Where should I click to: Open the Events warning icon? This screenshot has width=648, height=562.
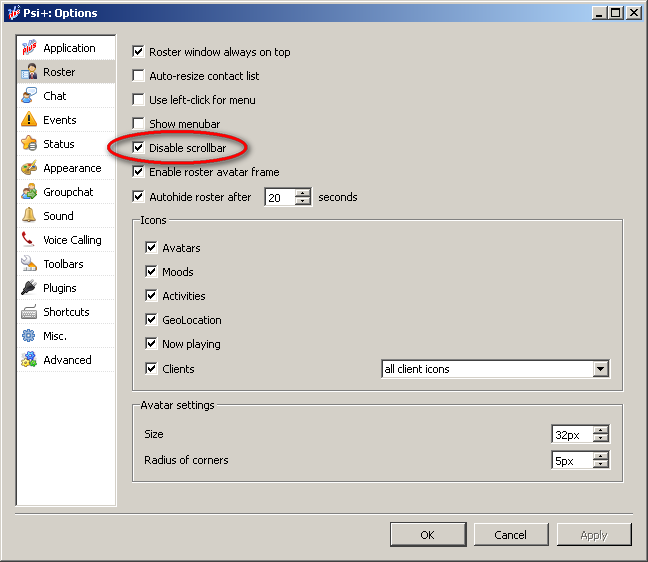[29, 120]
